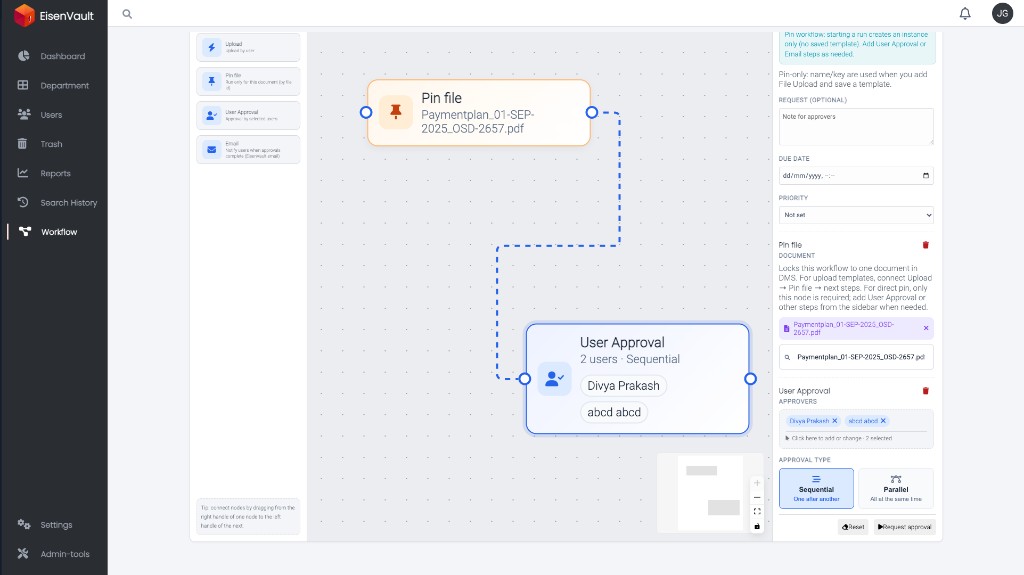Select the User Approval node title
The image size is (1024, 575).
click(x=622, y=342)
